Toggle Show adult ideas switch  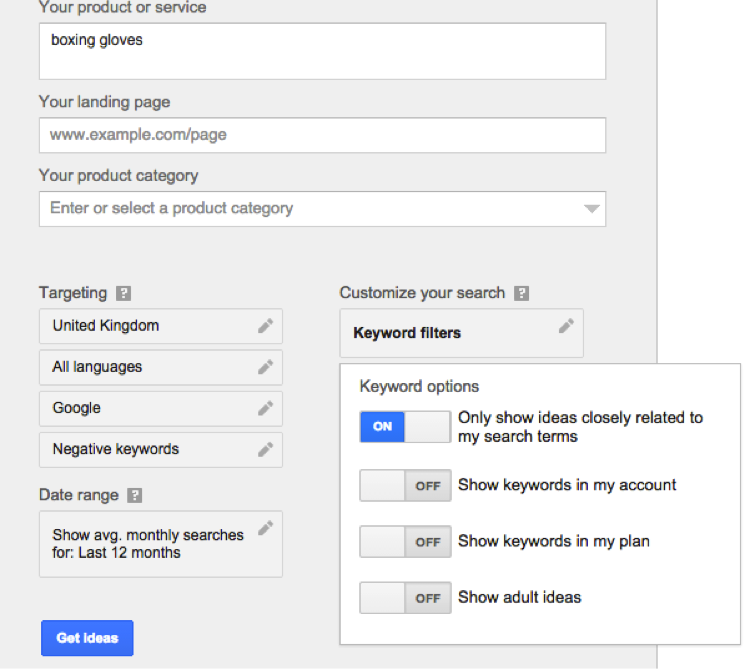[x=405, y=598]
